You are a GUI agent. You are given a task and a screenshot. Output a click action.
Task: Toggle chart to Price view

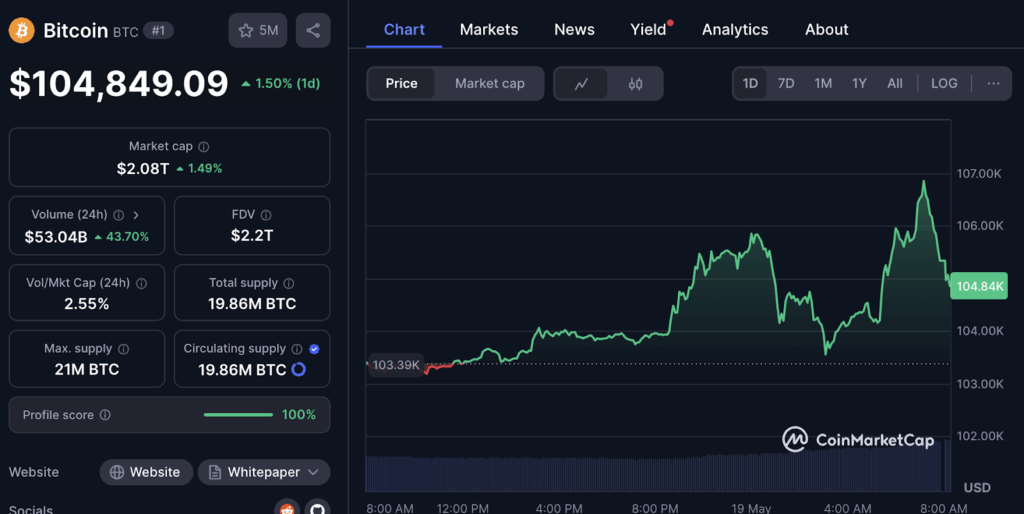click(x=401, y=83)
